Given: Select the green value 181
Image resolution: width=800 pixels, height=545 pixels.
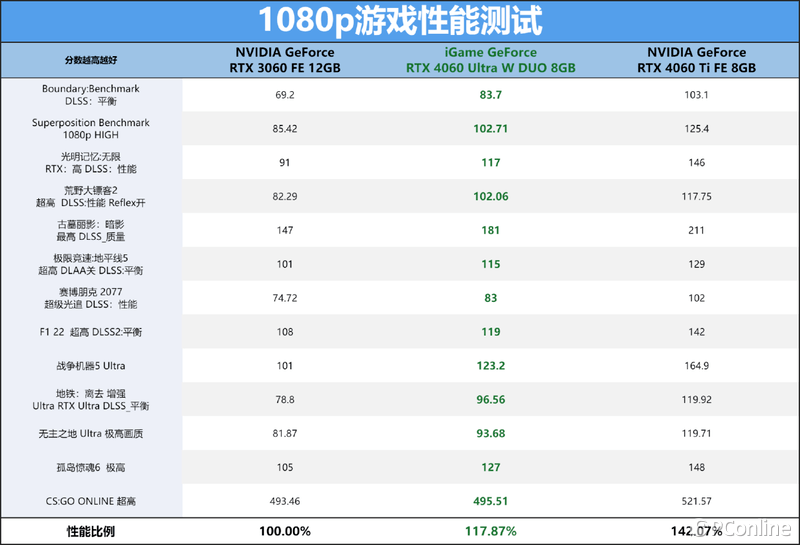Looking at the screenshot, I should pyautogui.click(x=491, y=231).
